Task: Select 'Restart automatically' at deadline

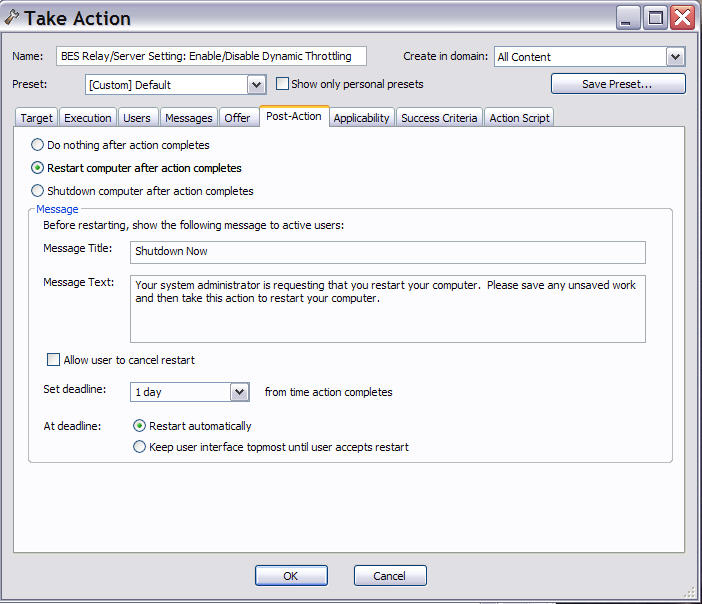Action: [140, 426]
